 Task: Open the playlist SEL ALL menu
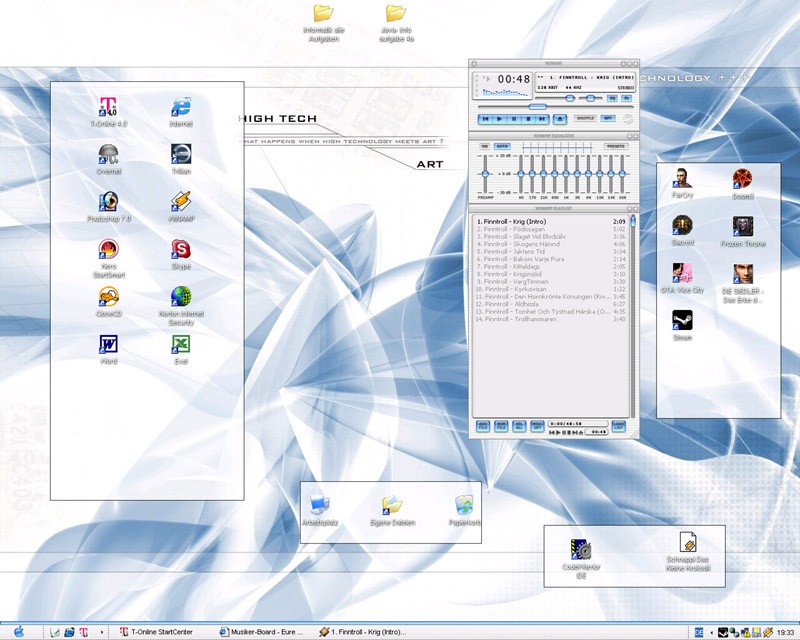(519, 426)
